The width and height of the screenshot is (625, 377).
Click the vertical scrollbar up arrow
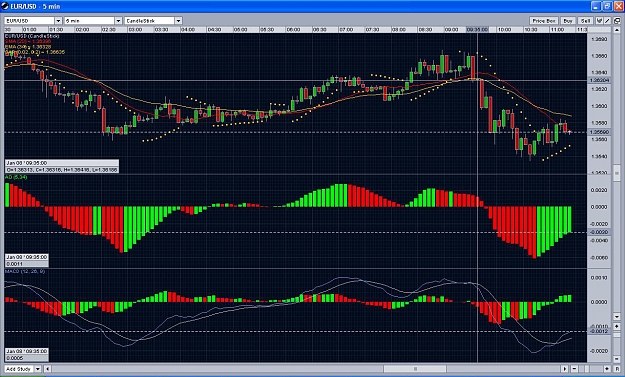pos(617,30)
